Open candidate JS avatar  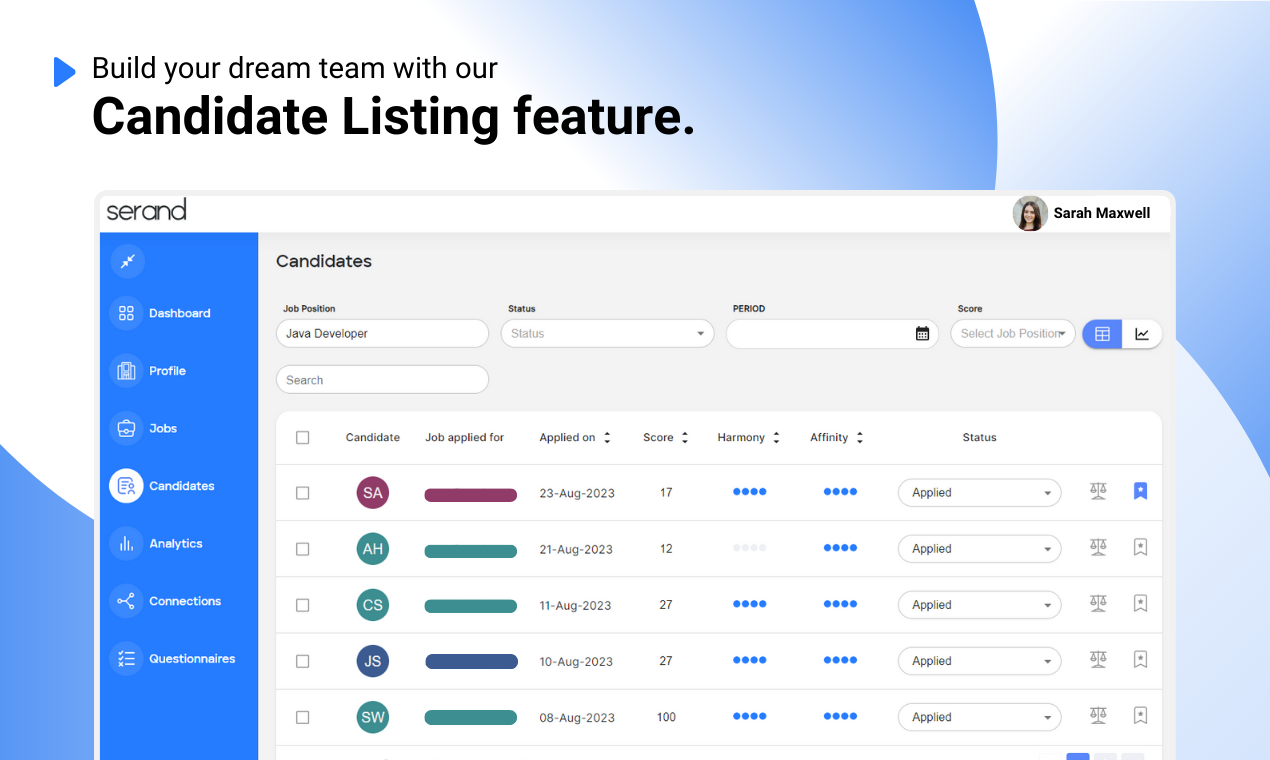[373, 661]
